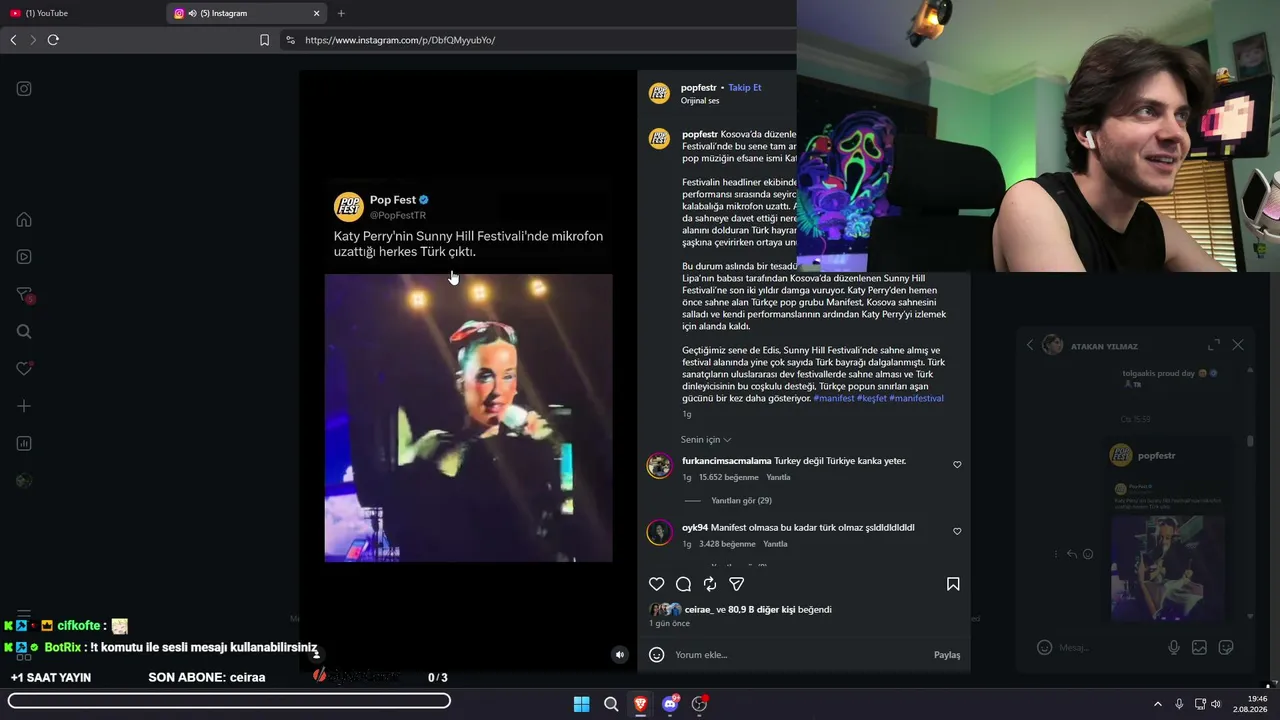Reply to furkancimsacmalama via Yanıtla
Image resolution: width=1280 pixels, height=720 pixels.
(778, 478)
